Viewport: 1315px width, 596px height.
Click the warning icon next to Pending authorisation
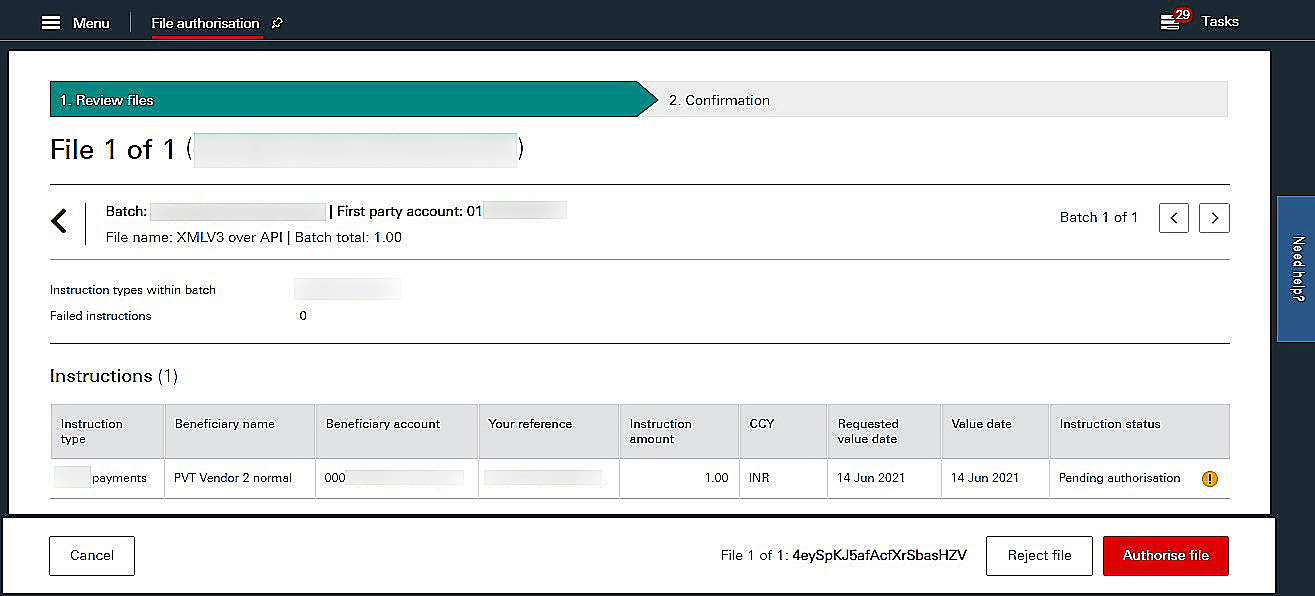[x=1209, y=479]
